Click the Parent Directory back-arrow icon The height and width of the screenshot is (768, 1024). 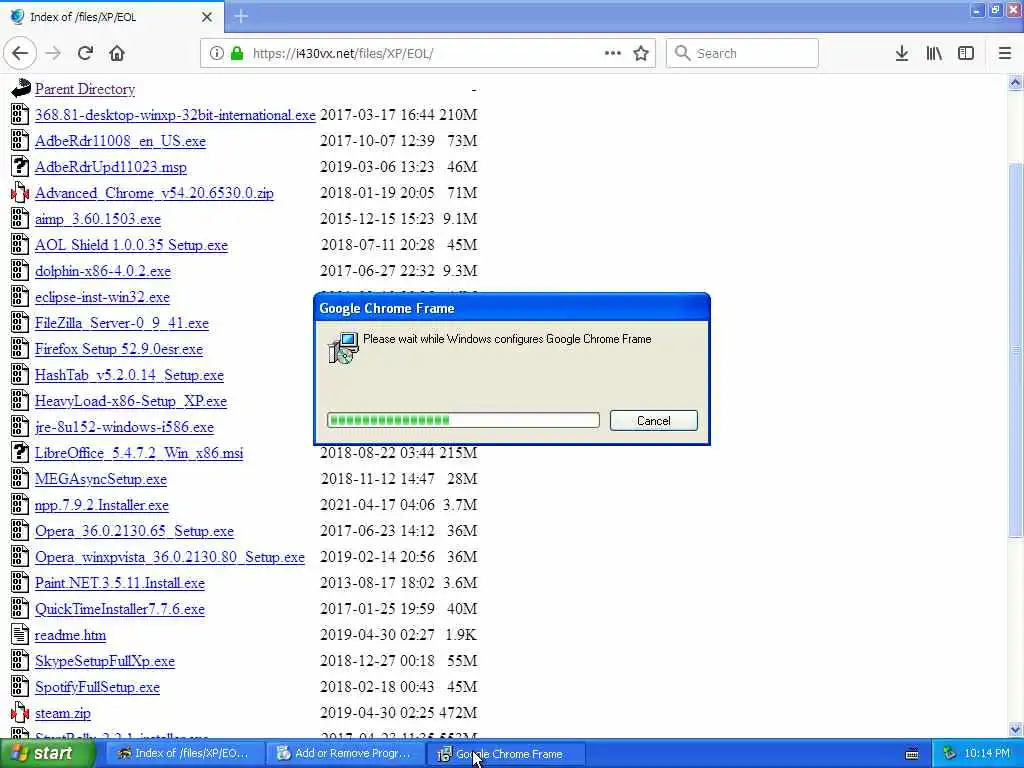pyautogui.click(x=20, y=89)
